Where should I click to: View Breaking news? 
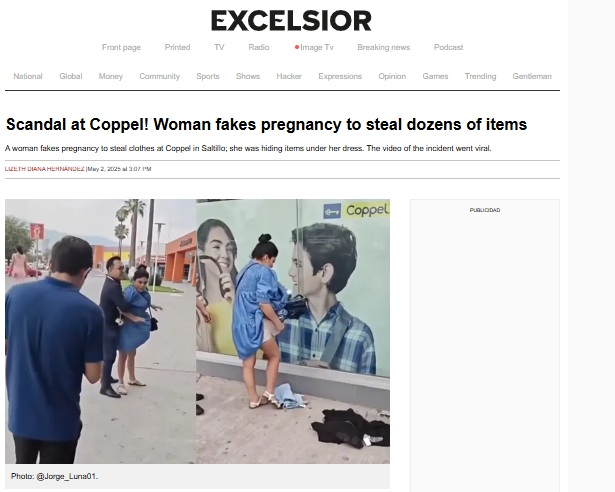384,47
